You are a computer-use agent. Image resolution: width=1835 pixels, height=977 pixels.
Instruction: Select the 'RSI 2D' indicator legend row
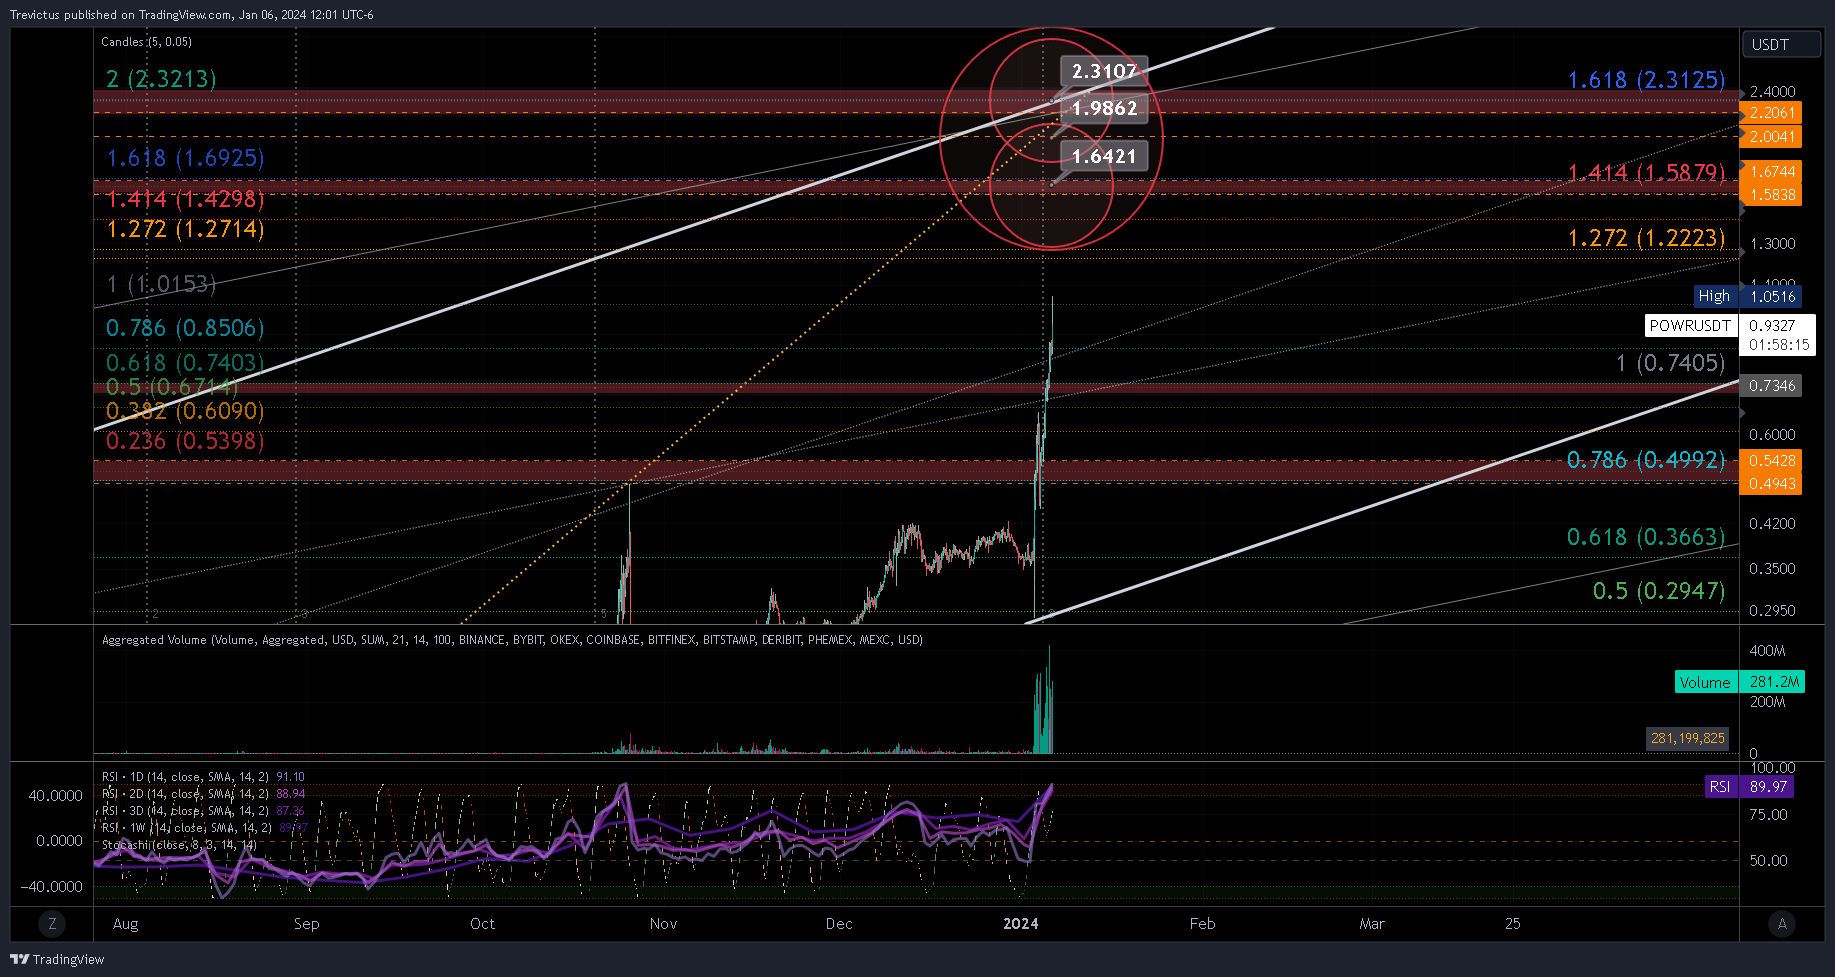coord(203,794)
